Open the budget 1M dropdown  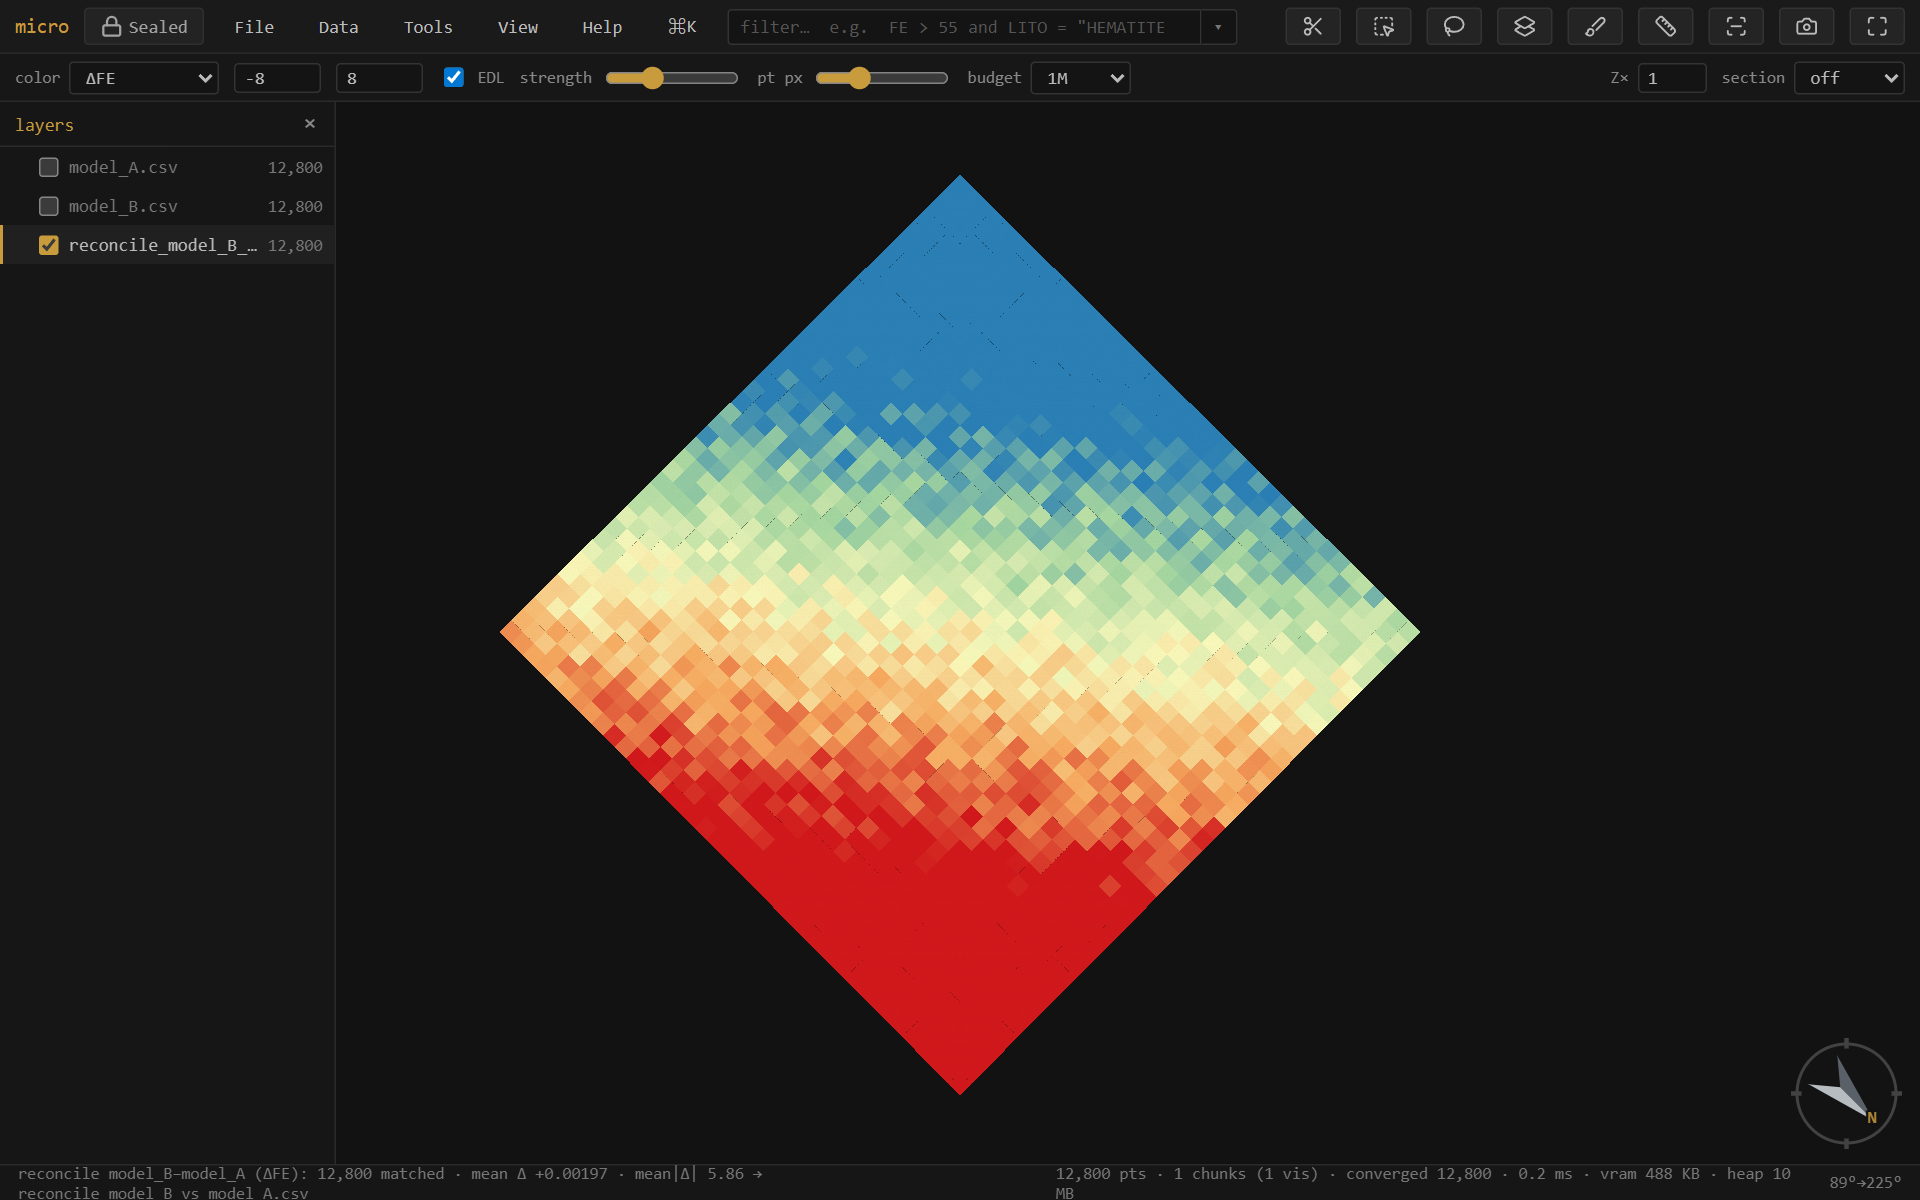pos(1080,78)
